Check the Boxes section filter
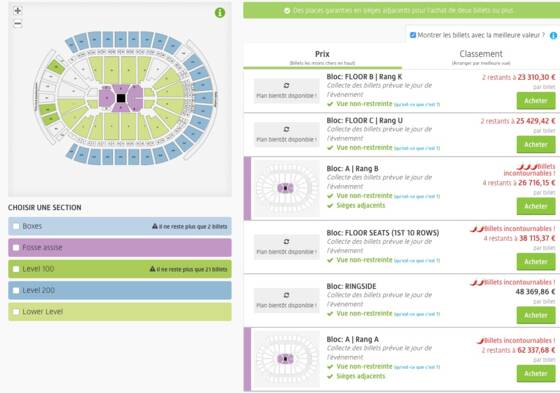 tap(16, 226)
